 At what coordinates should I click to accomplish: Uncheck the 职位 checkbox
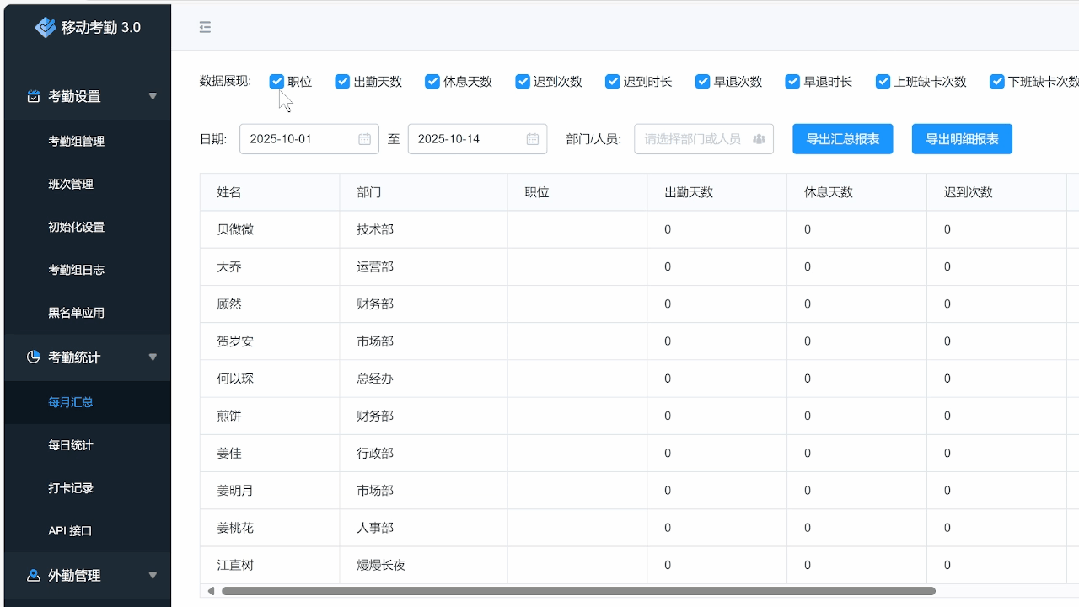[277, 82]
